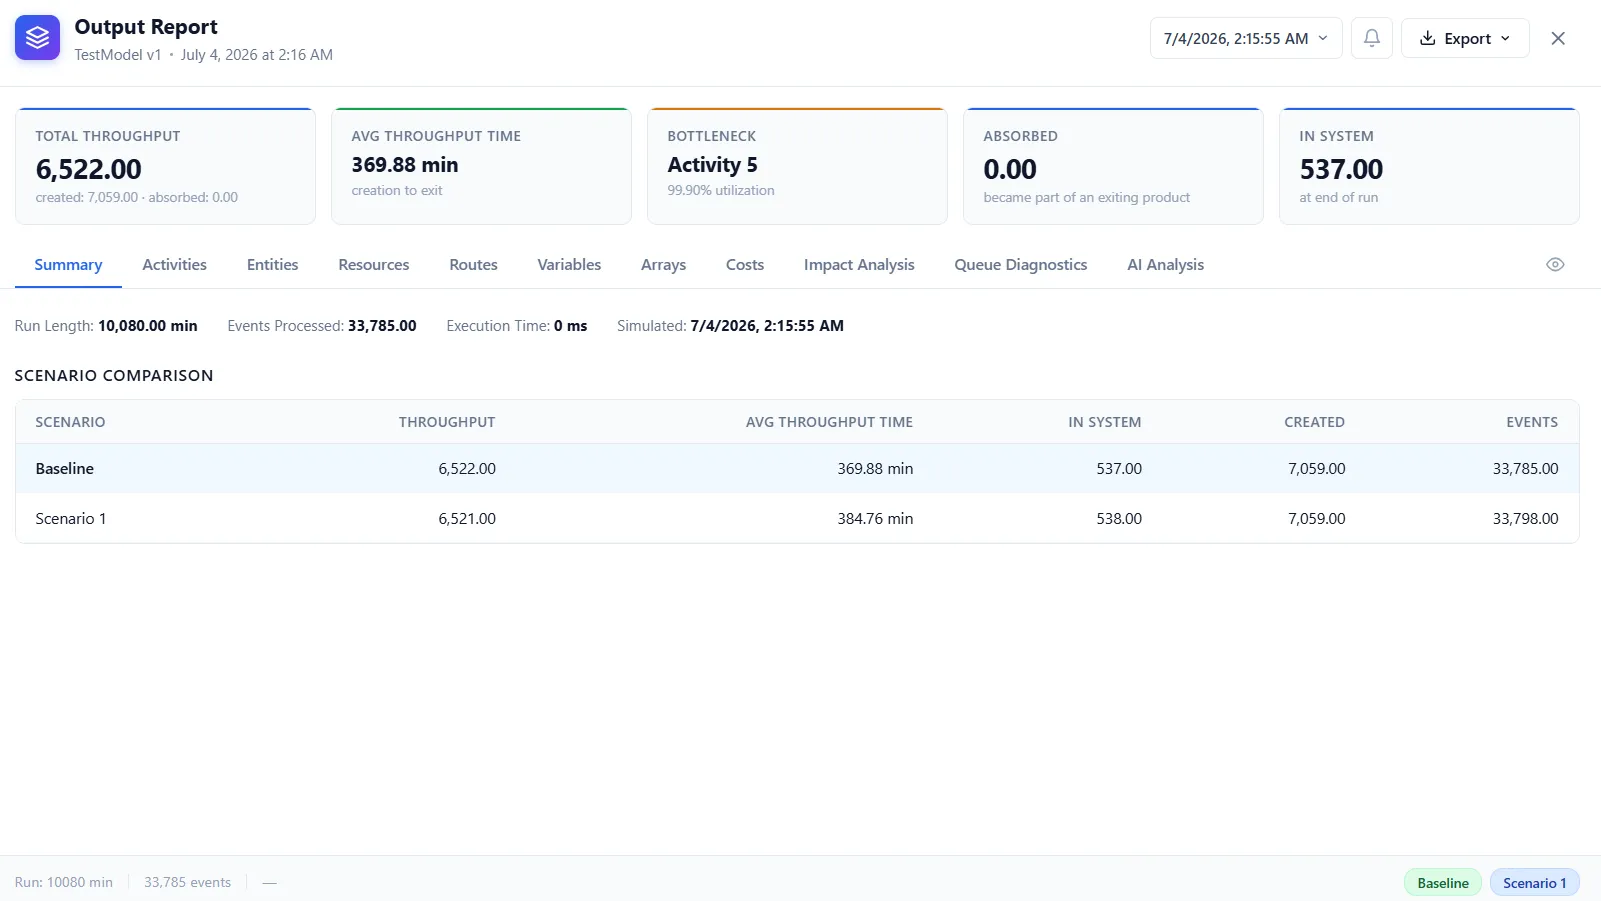Toggle the Scenario 1 chip
1601x901 pixels.
1534,883
